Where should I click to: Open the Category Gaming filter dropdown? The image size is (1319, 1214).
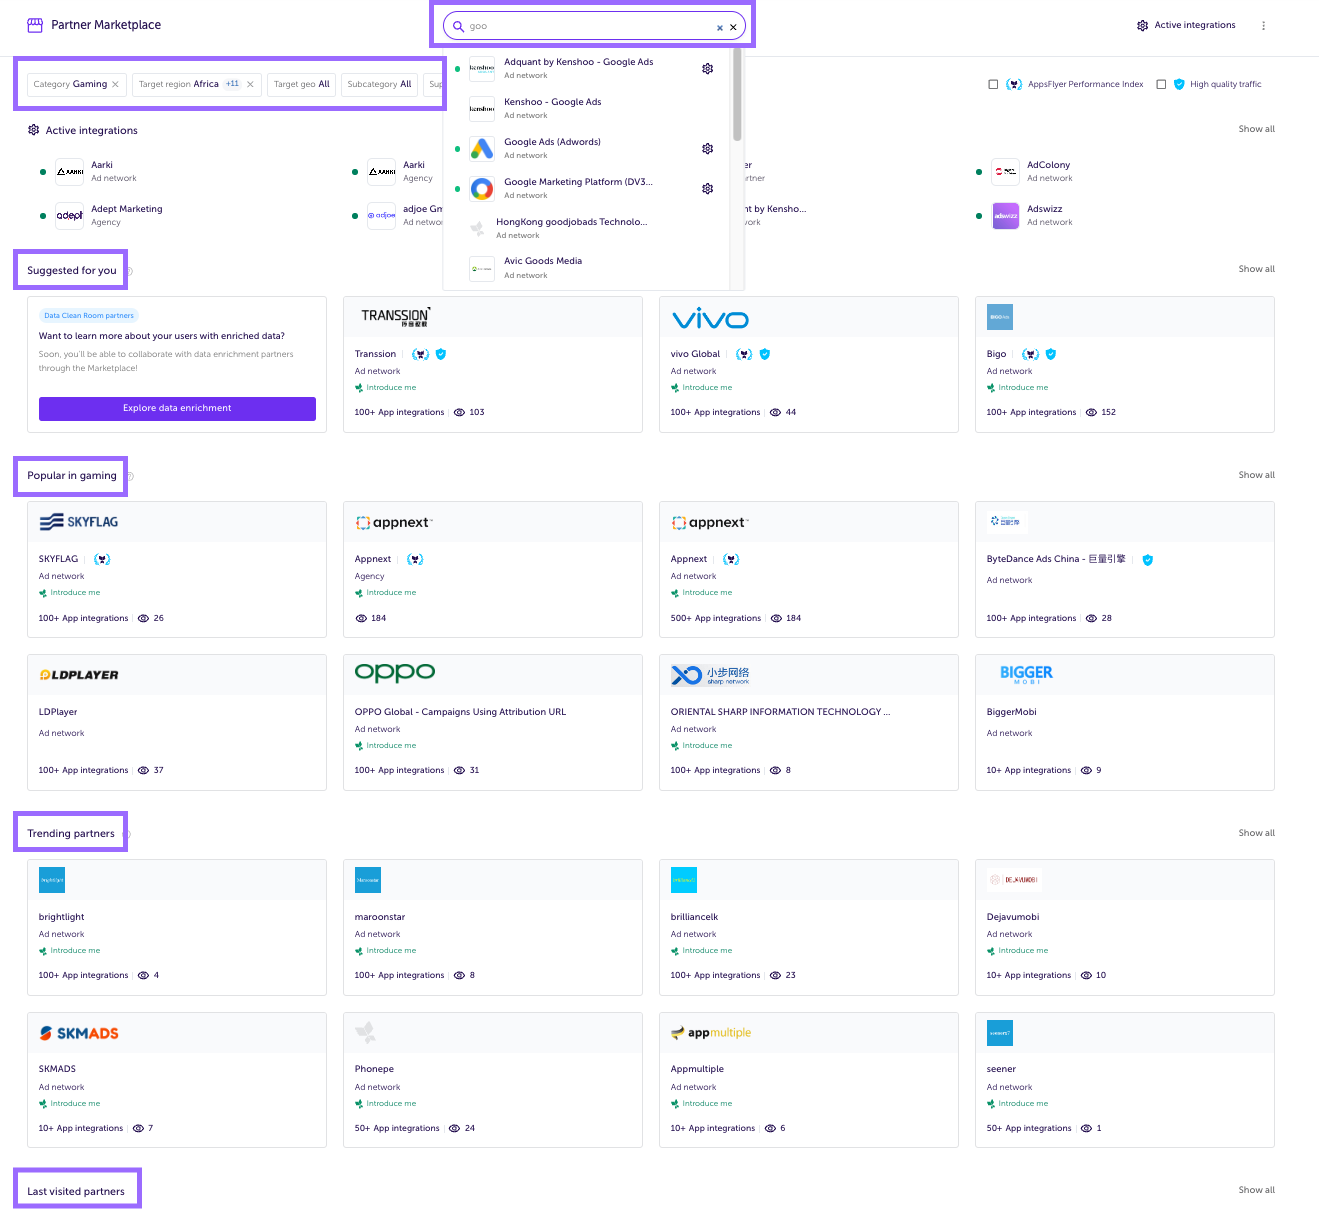pyautogui.click(x=70, y=85)
